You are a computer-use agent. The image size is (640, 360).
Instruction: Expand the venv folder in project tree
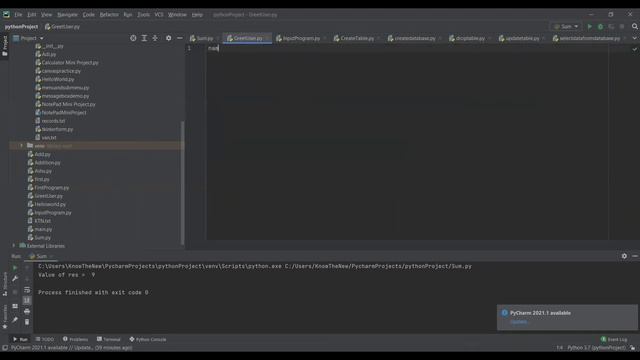[21, 146]
